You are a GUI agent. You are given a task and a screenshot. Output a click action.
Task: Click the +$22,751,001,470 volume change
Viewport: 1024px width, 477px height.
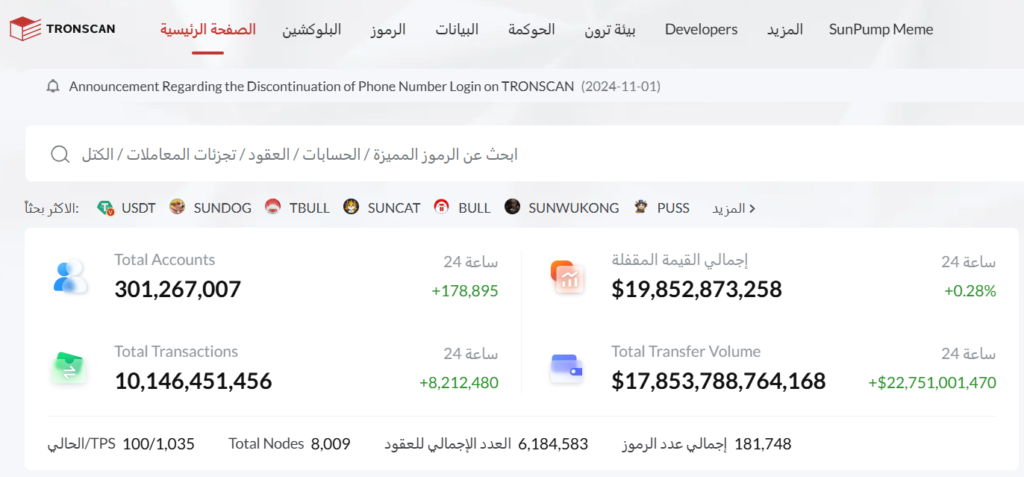click(932, 382)
